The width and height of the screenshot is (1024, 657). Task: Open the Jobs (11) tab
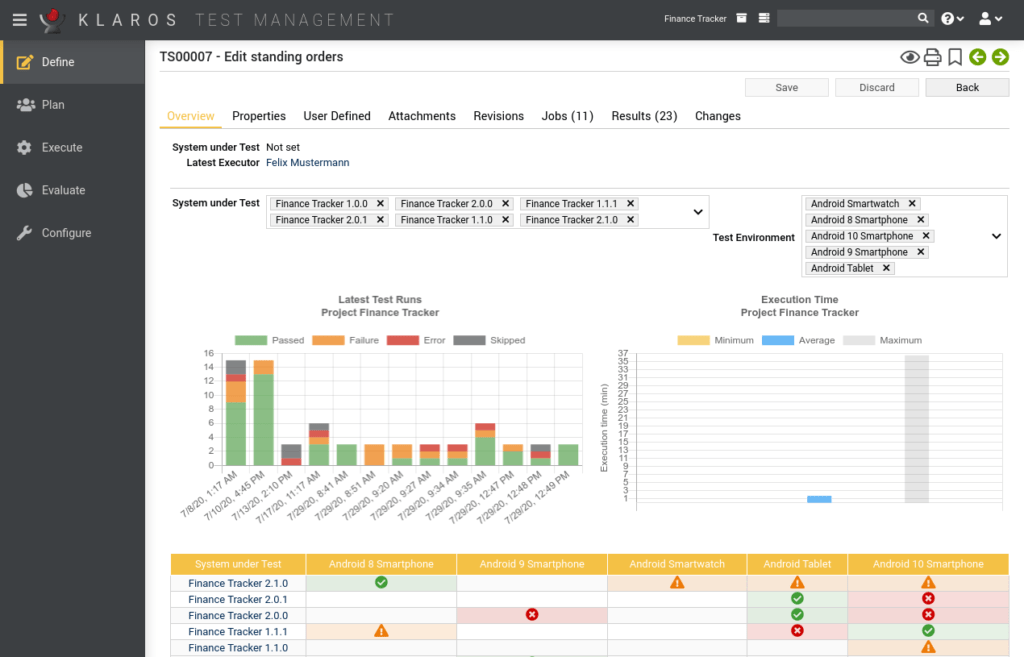[x=567, y=116]
